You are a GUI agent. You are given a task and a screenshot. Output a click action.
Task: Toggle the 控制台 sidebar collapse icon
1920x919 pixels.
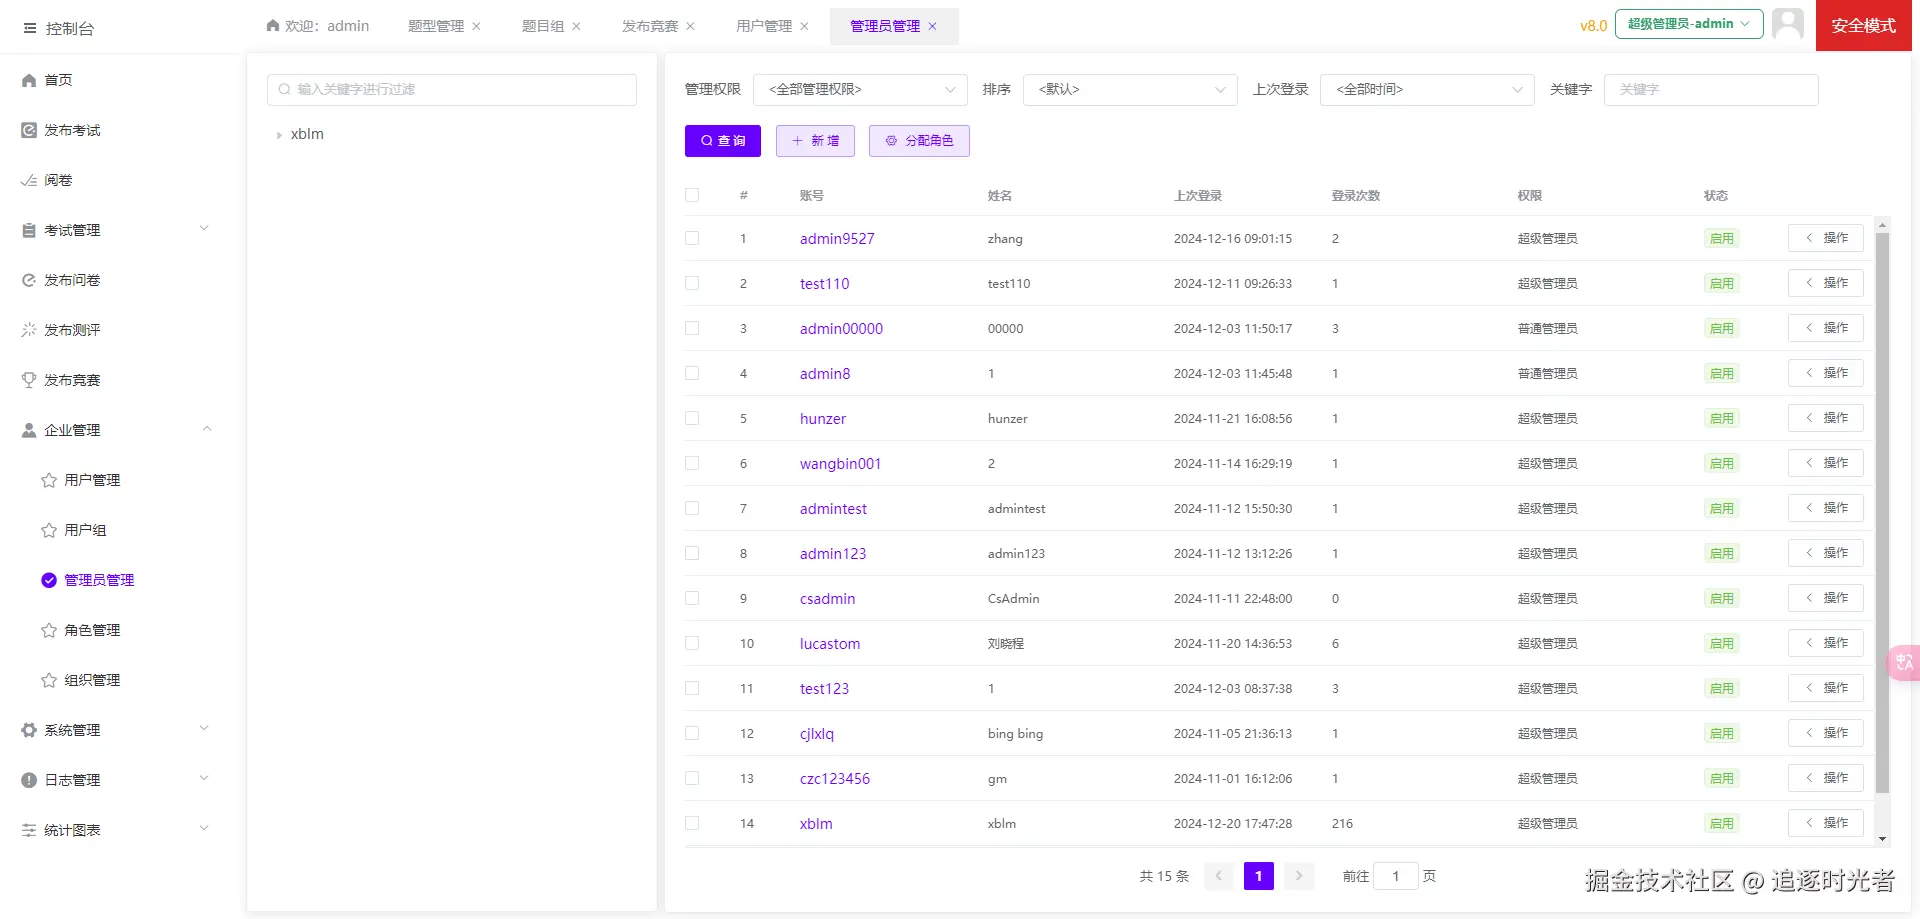tap(30, 28)
